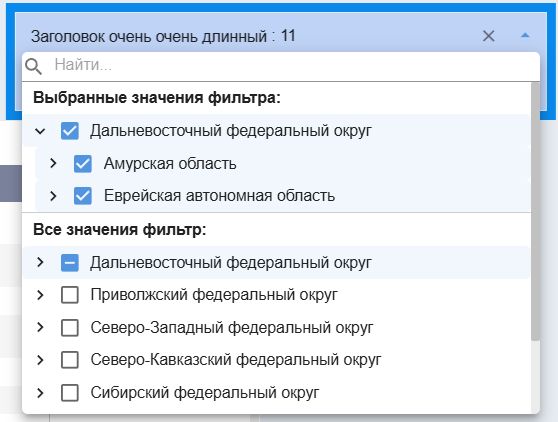Check Северо-Западный федеральный округ checkbox
The width and height of the screenshot is (558, 422).
[x=70, y=328]
